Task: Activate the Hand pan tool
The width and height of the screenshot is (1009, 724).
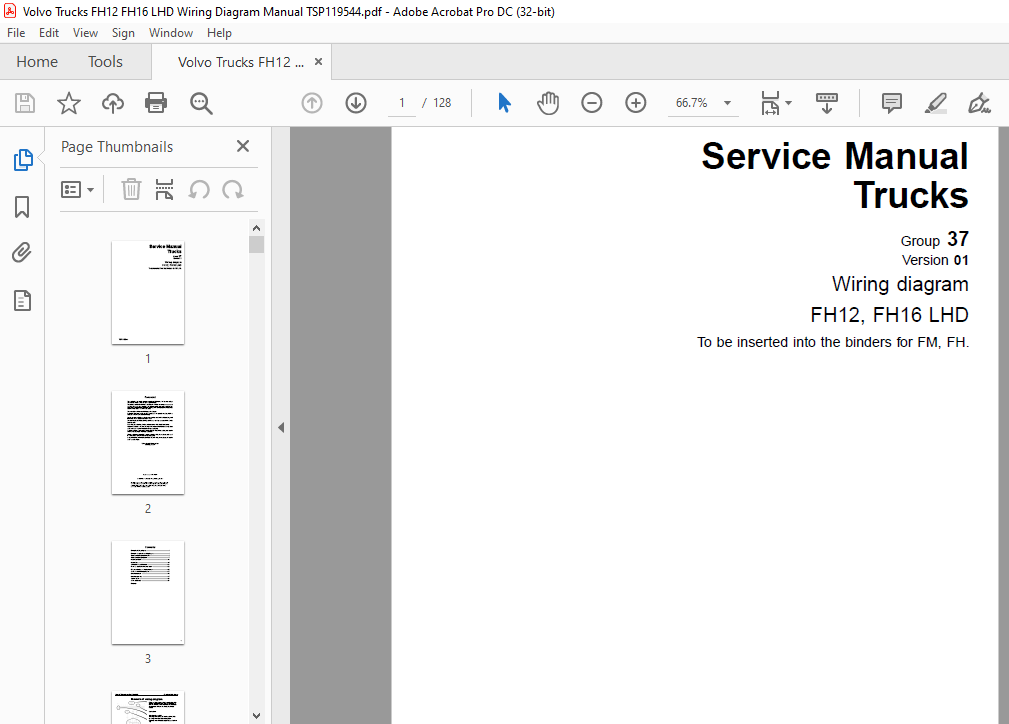Action: 548,103
